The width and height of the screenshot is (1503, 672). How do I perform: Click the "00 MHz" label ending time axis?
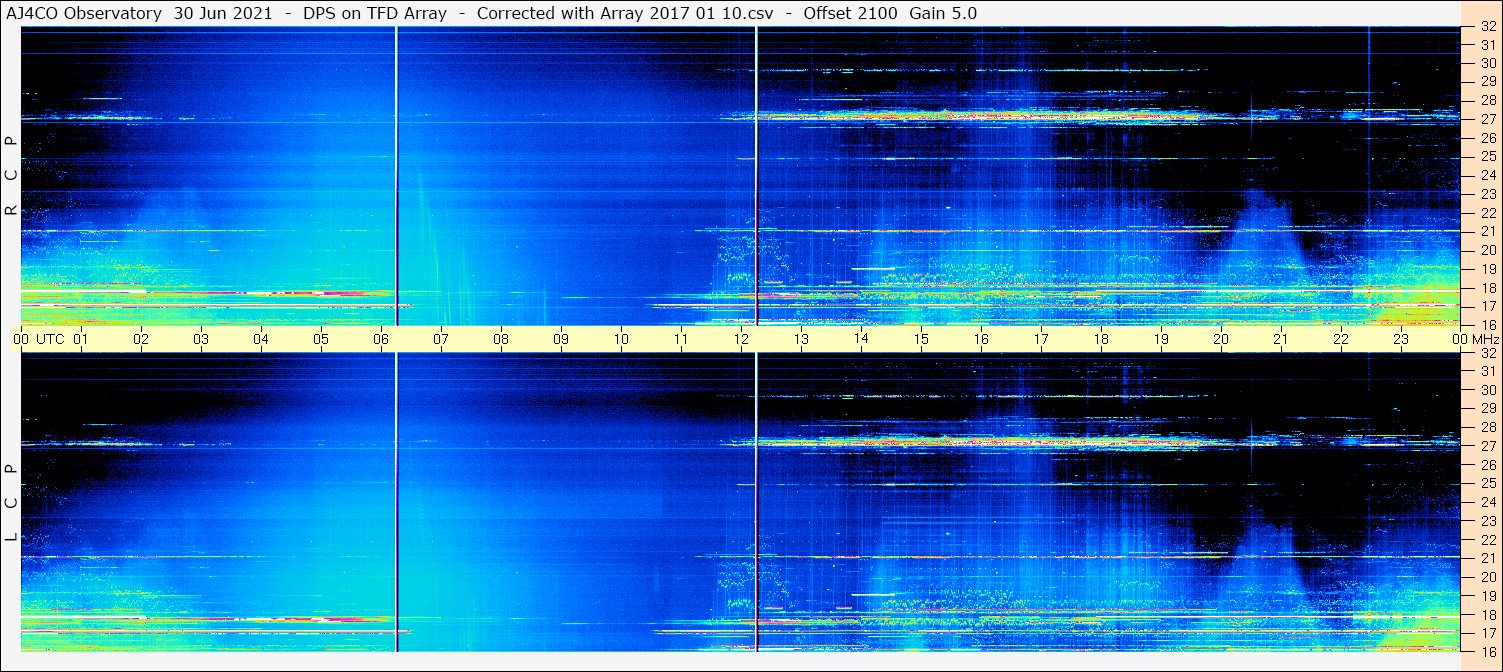pos(1476,339)
